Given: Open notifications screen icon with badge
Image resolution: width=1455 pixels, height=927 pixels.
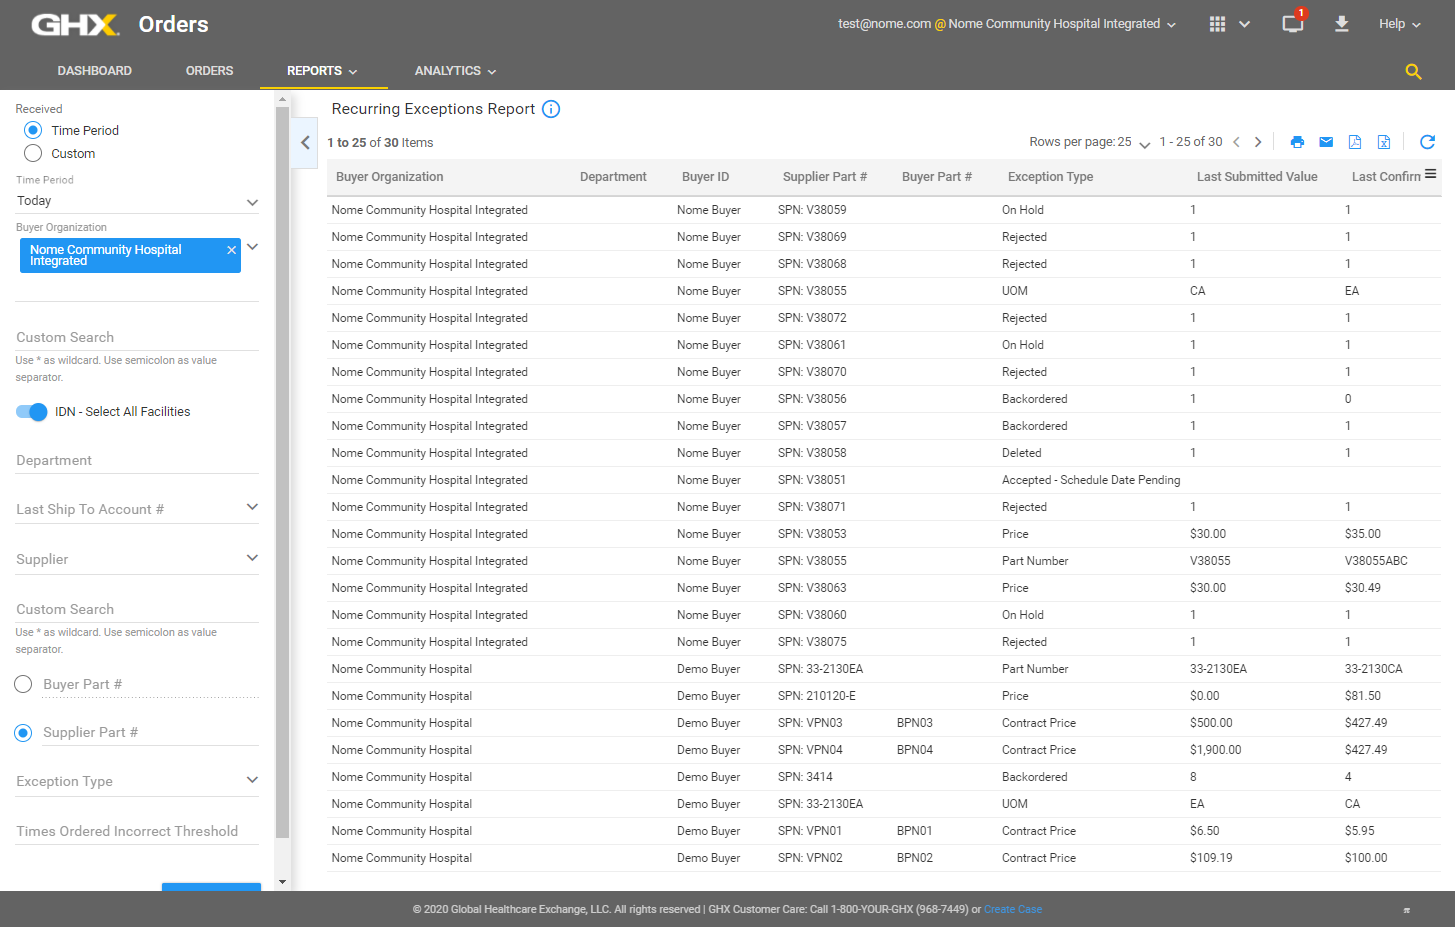Looking at the screenshot, I should click(1293, 23).
